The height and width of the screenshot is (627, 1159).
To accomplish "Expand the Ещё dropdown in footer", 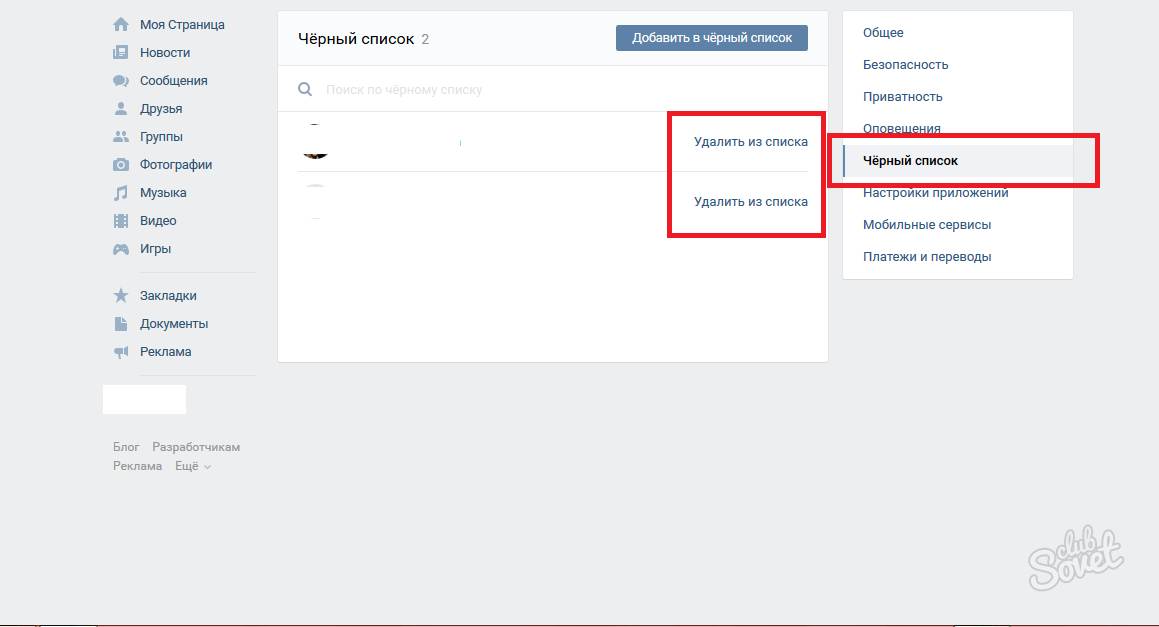I will (192, 466).
